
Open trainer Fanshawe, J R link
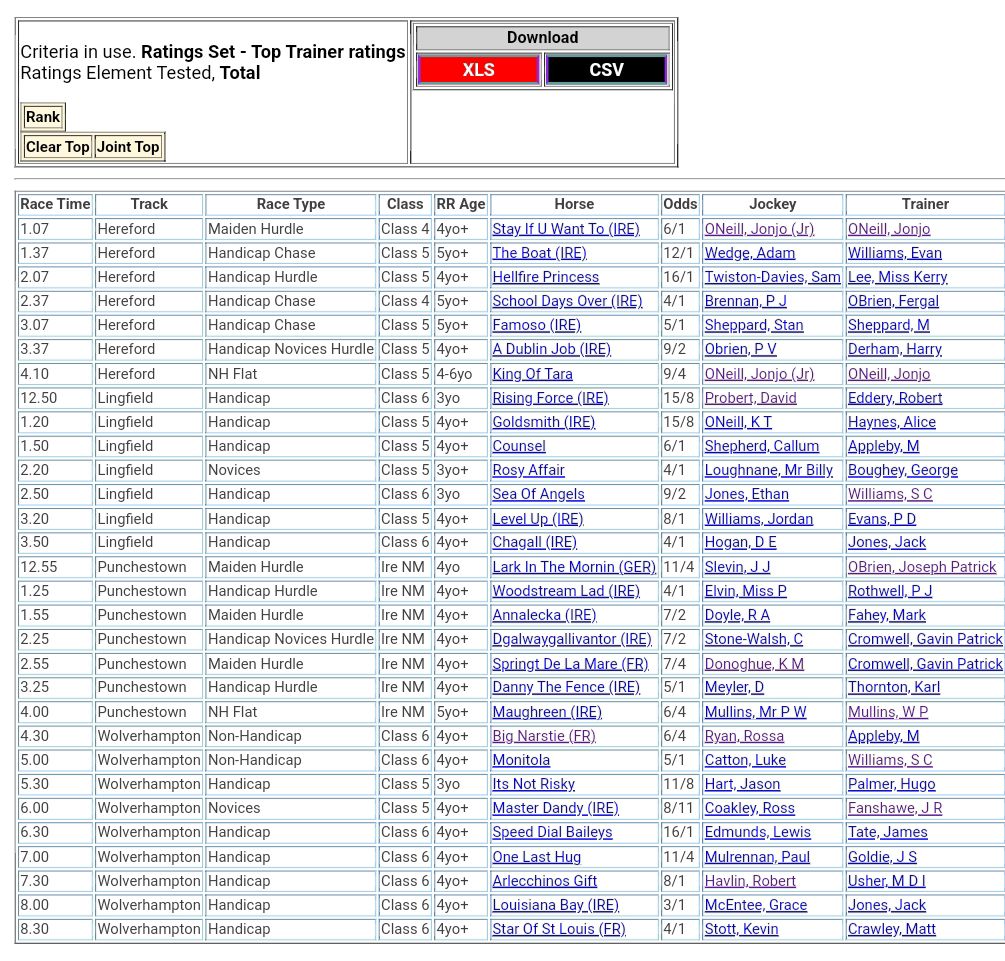(x=894, y=808)
